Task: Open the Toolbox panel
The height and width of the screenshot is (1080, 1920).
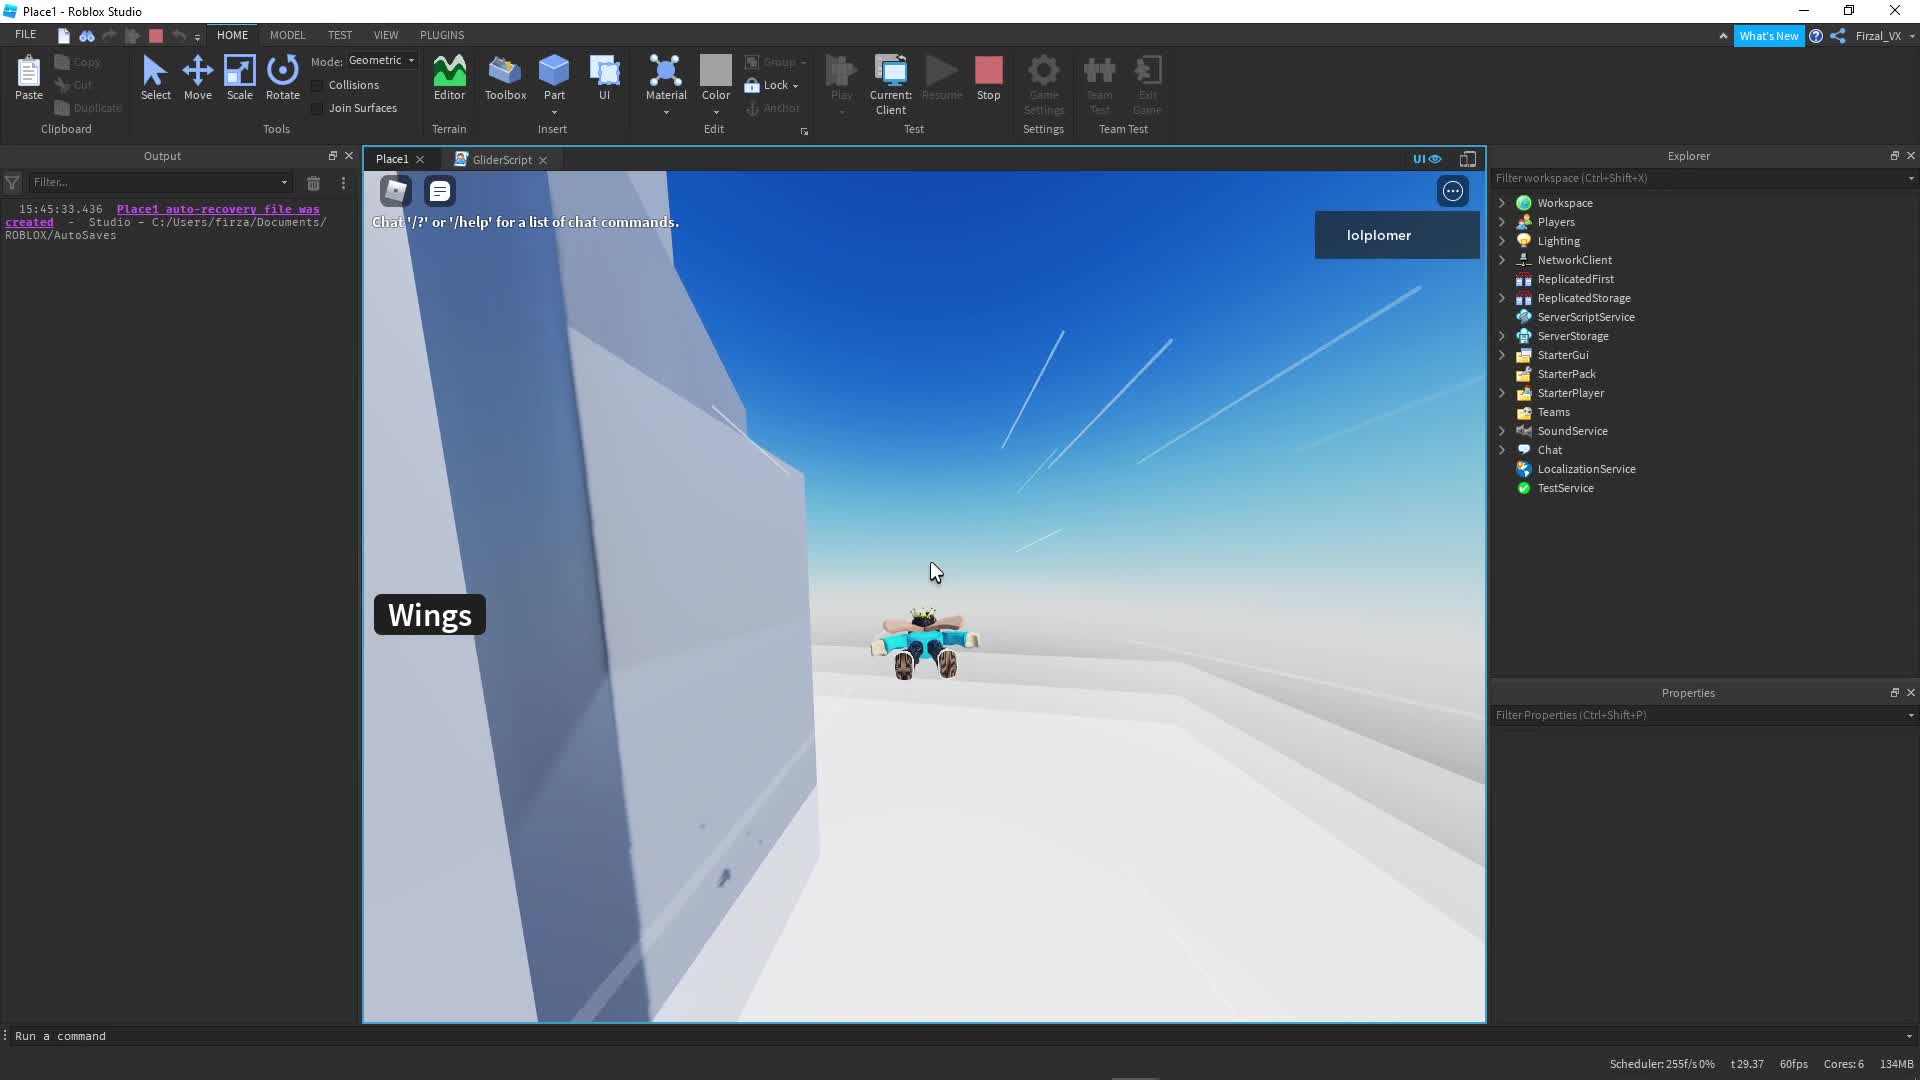Action: [505, 77]
